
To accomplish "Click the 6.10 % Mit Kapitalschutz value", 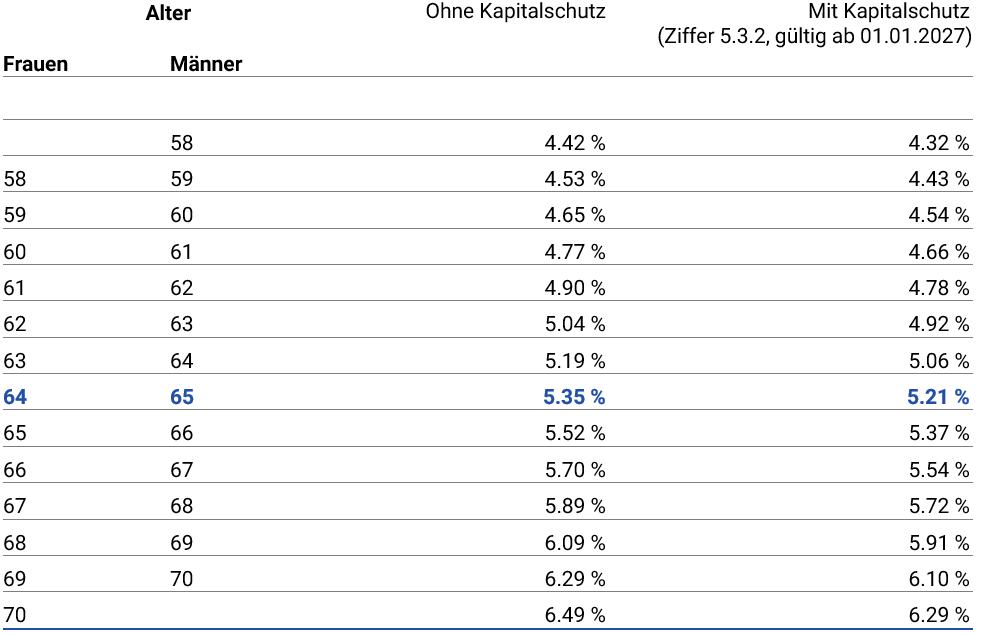I will pos(938,579).
